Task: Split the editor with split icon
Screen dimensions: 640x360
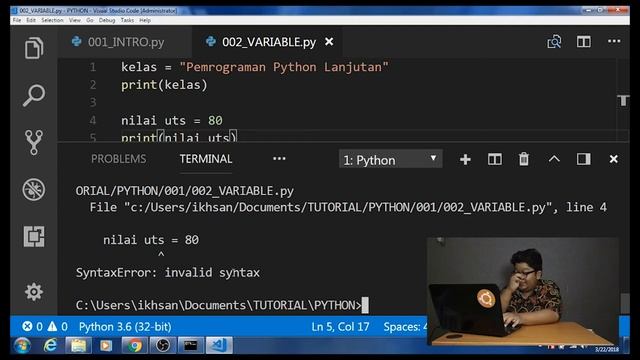Action: click(584, 42)
